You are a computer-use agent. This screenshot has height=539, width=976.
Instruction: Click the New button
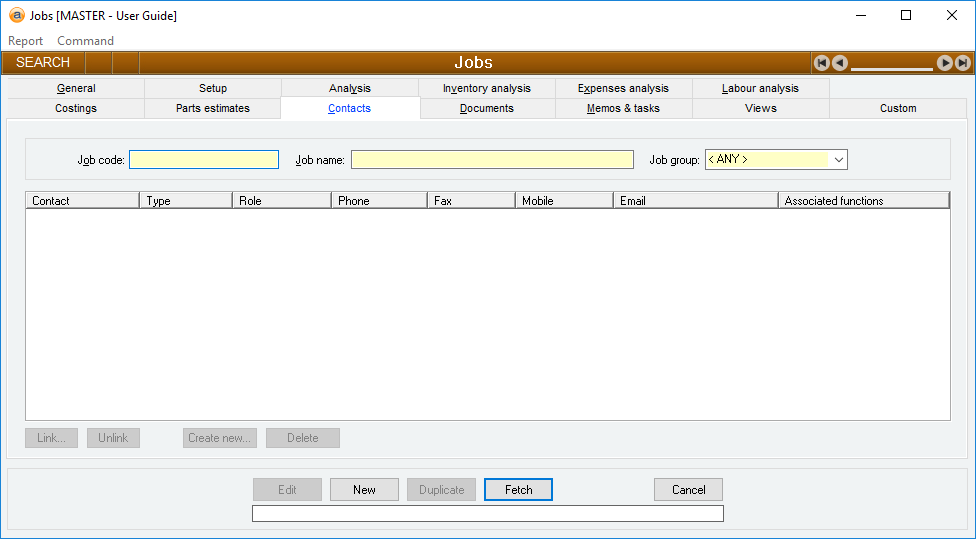364,490
